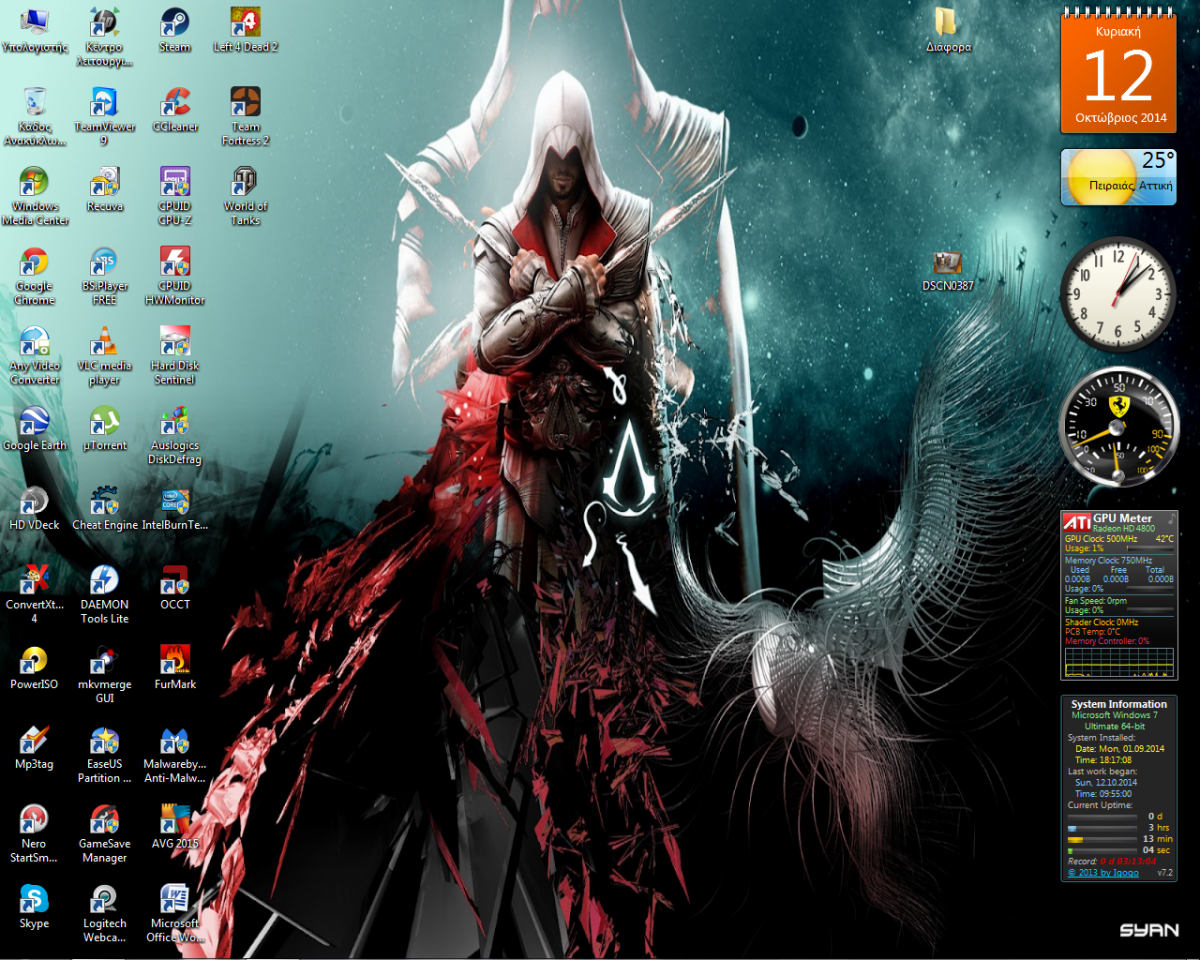The image size is (1200, 960).
Task: Select the mkvmerge GUI icon
Action: point(104,675)
